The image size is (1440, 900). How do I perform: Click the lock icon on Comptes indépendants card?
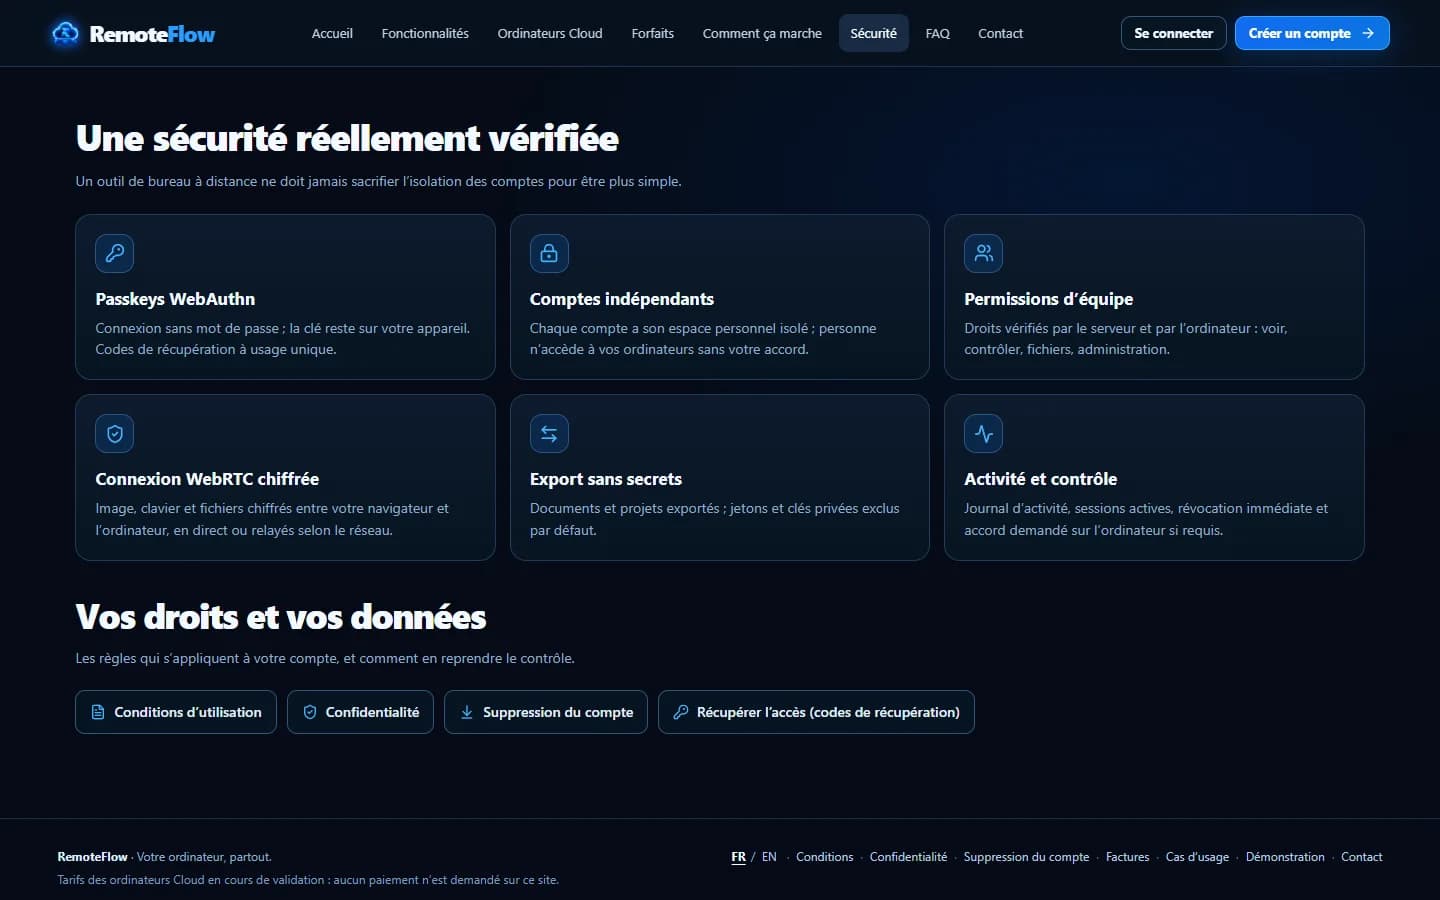click(549, 253)
